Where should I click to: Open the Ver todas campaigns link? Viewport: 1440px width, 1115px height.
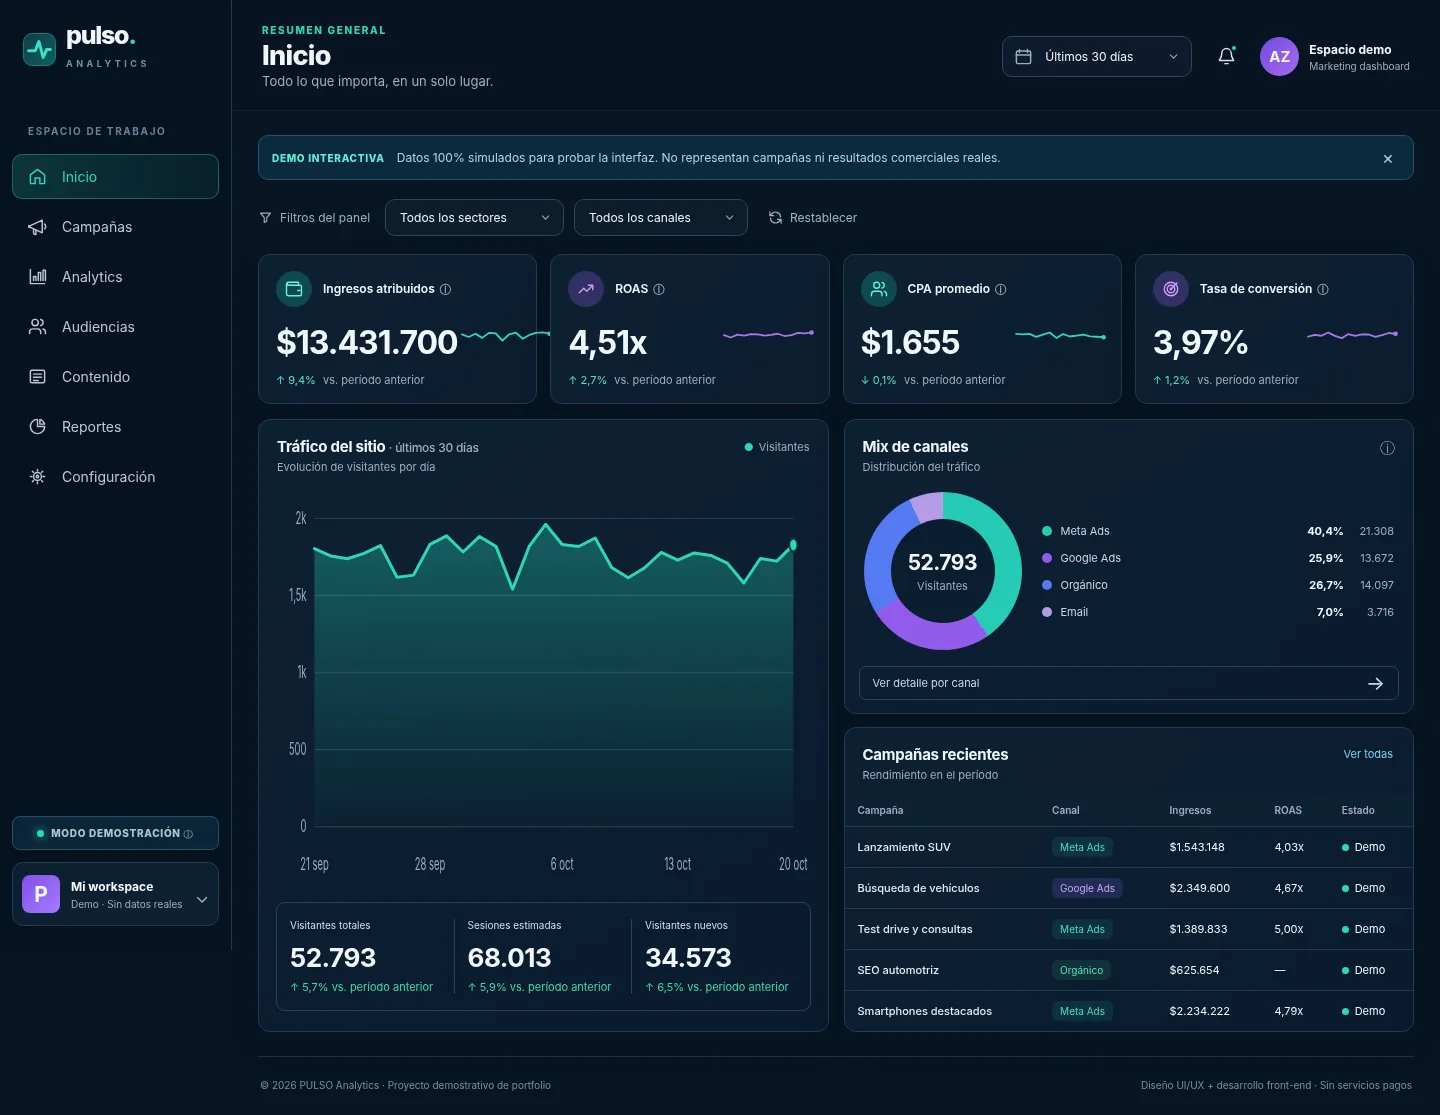click(1368, 754)
